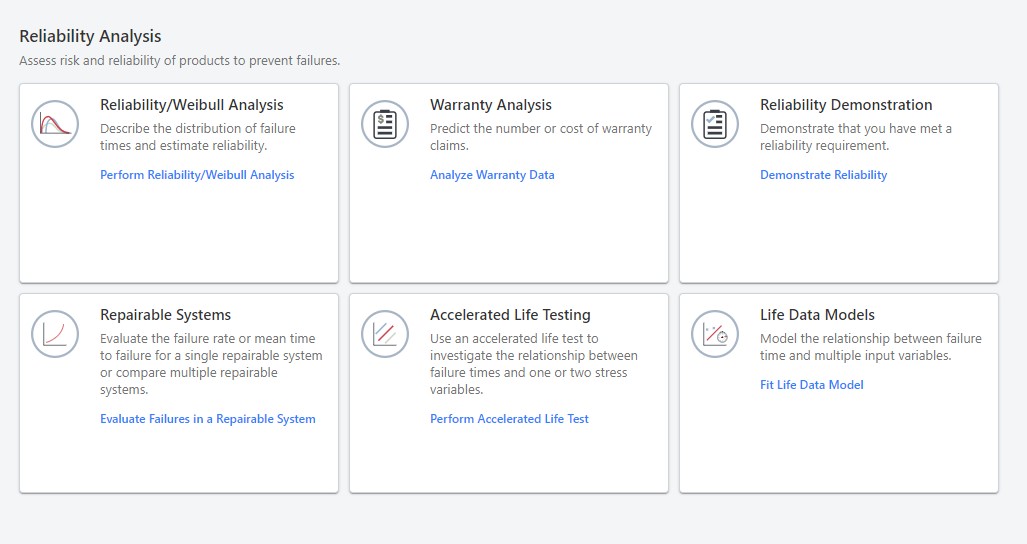This screenshot has height=544, width=1027.
Task: Click the Weibull distribution curve icon
Action: point(55,124)
